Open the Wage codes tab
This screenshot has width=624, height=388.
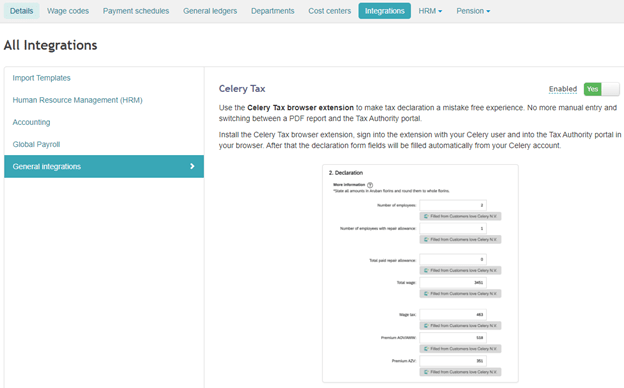[68, 11]
